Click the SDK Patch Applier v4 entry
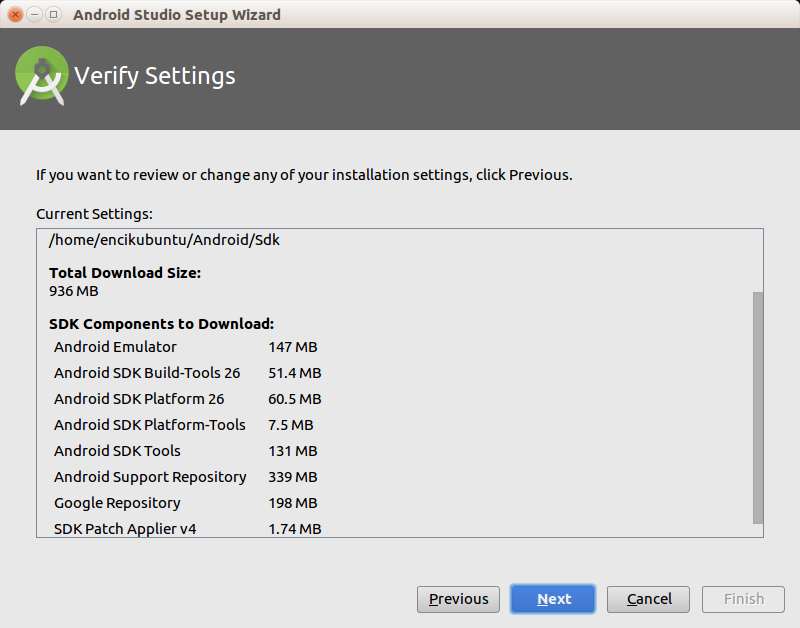This screenshot has height=628, width=800. (125, 529)
